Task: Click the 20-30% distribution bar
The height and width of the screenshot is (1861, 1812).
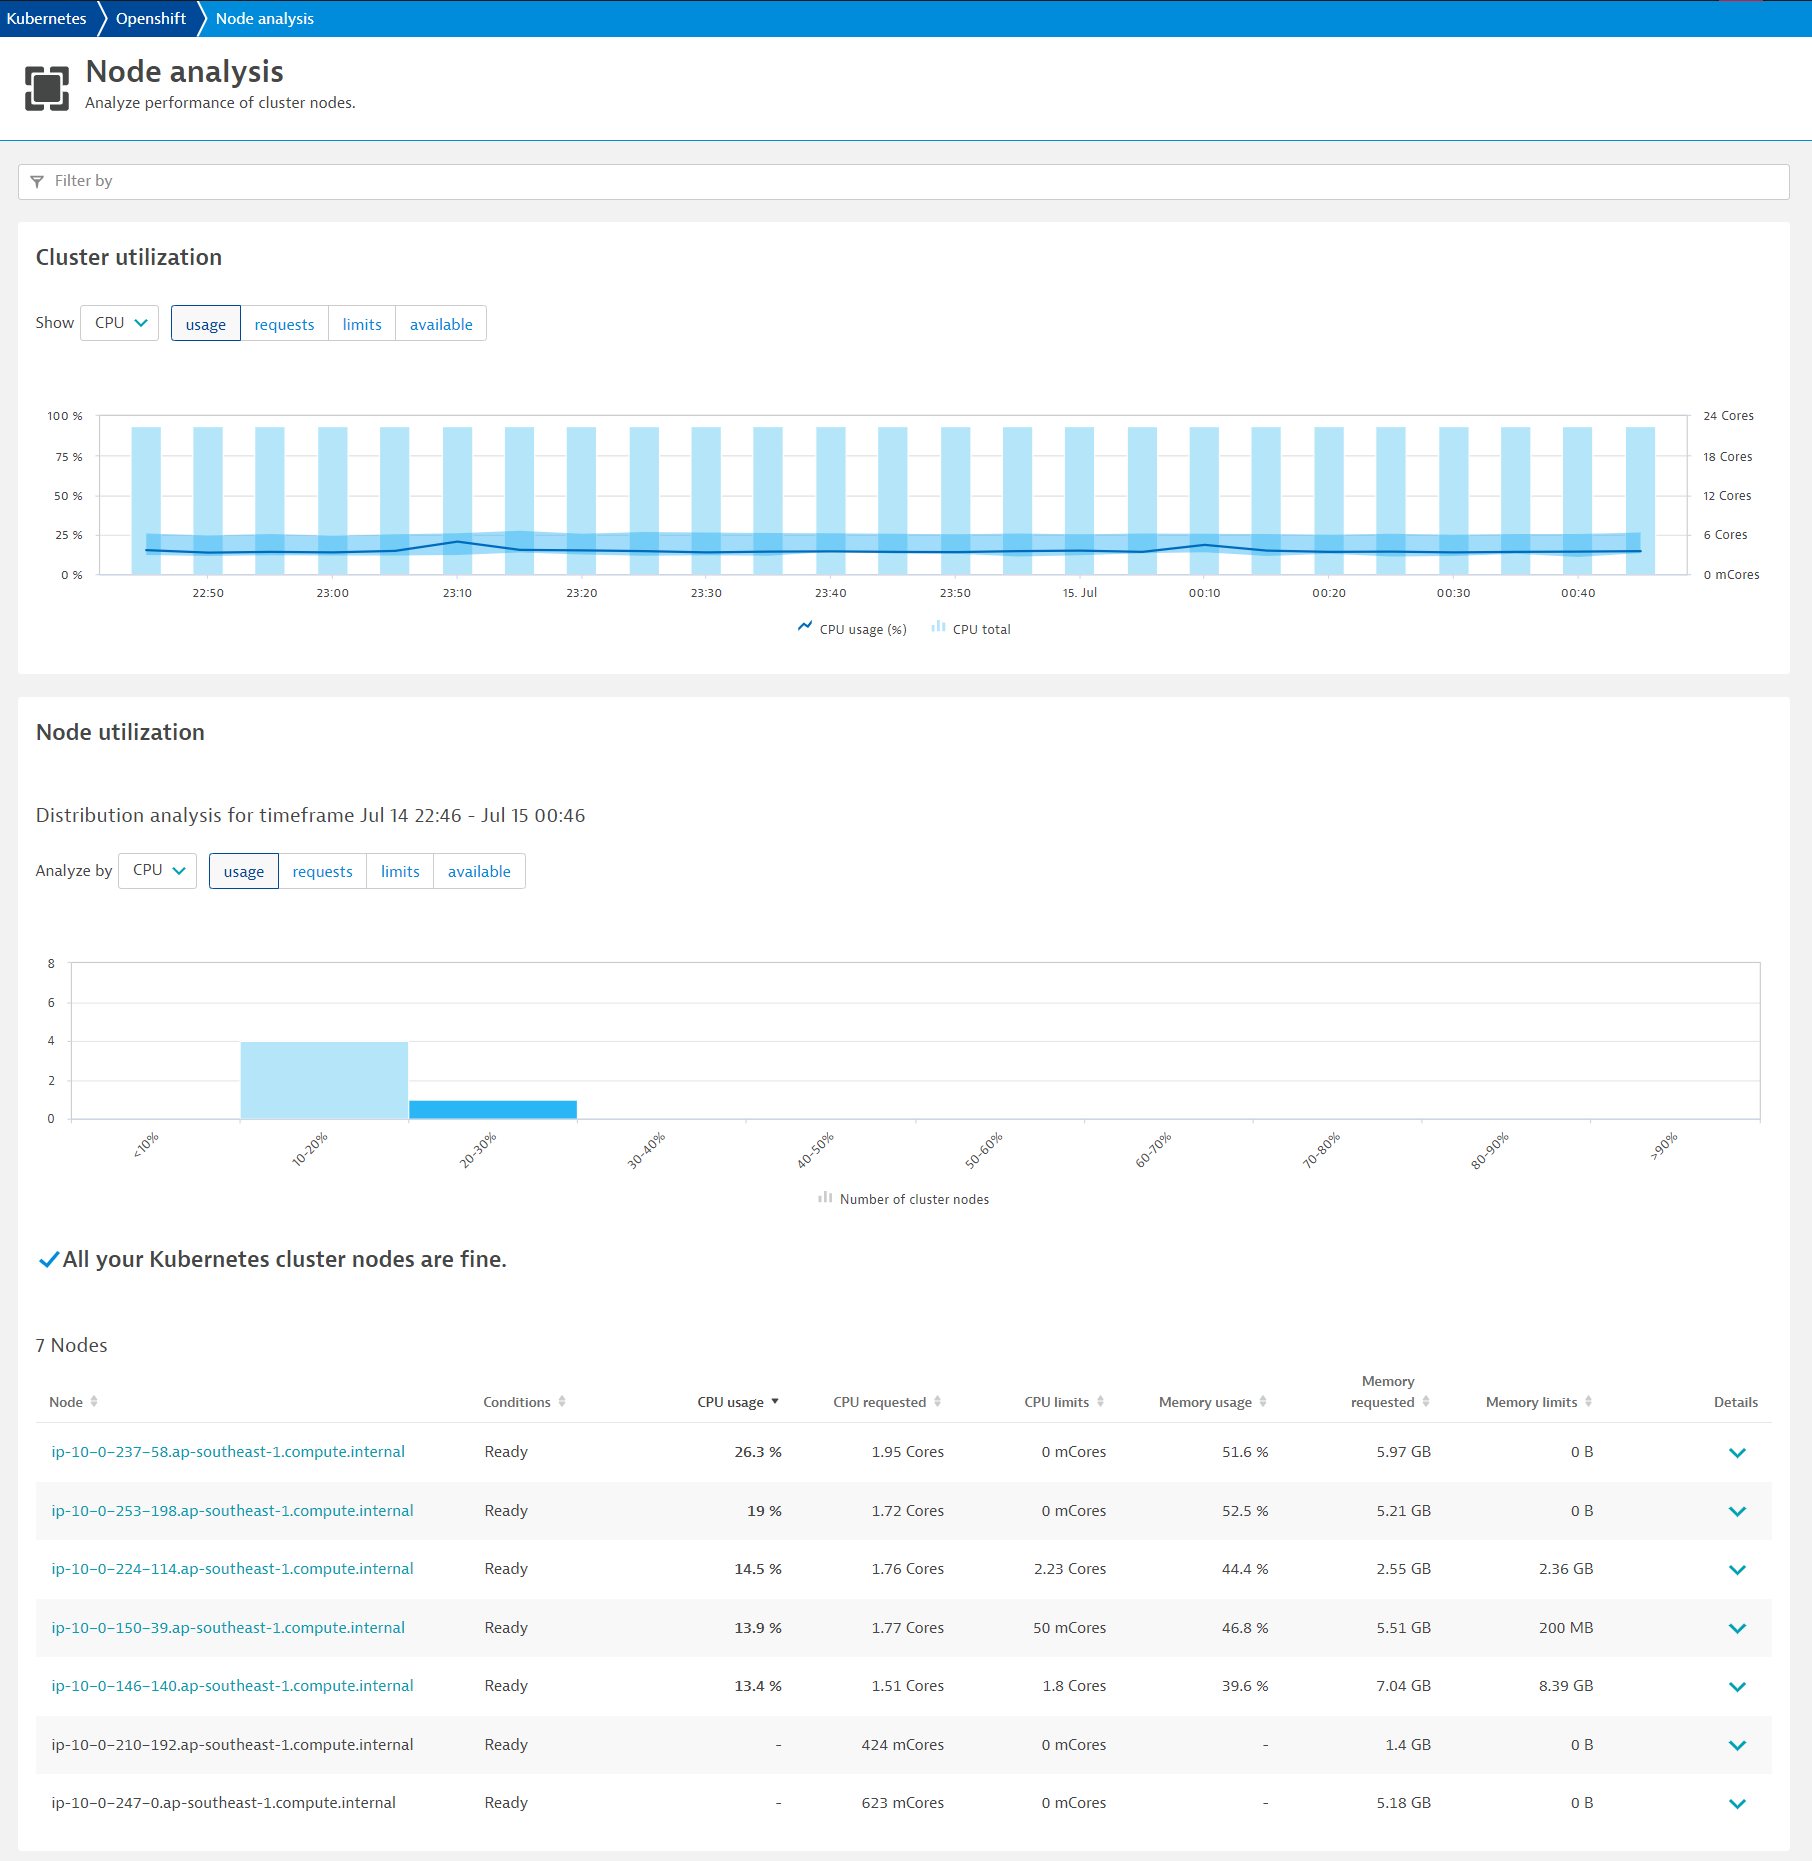Action: (493, 1109)
